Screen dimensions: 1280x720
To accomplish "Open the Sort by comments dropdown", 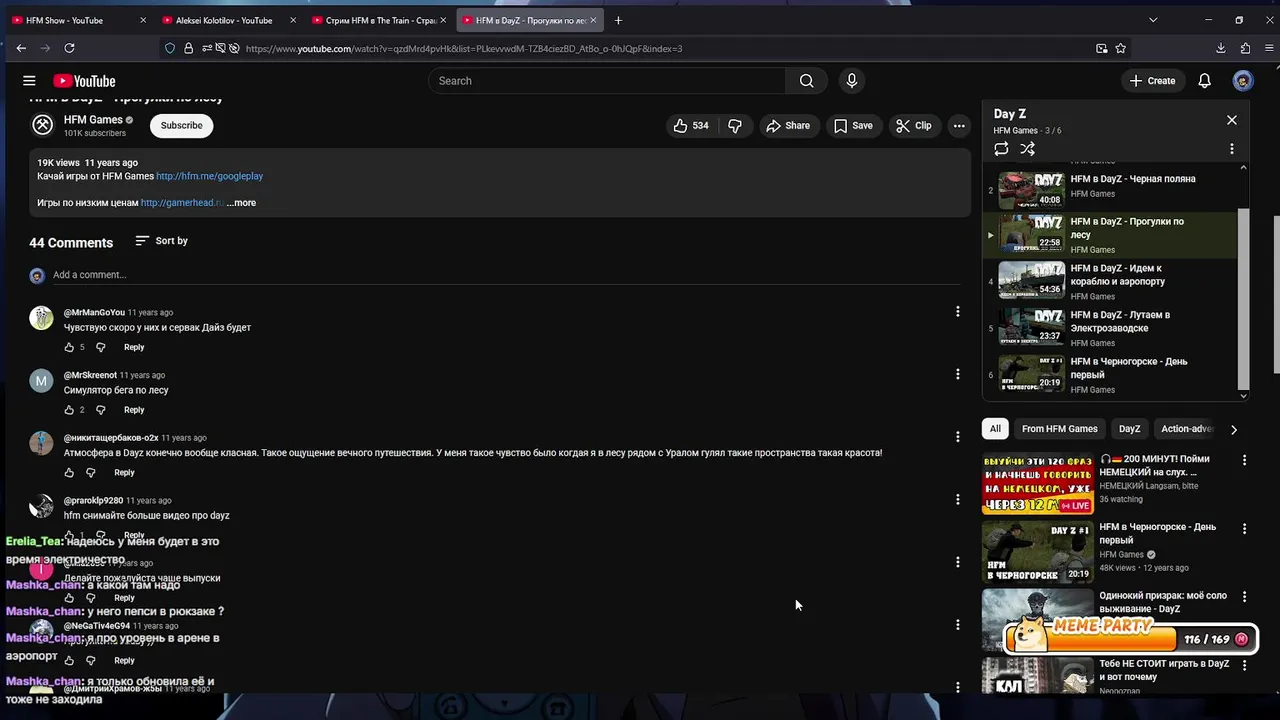I will (x=161, y=241).
